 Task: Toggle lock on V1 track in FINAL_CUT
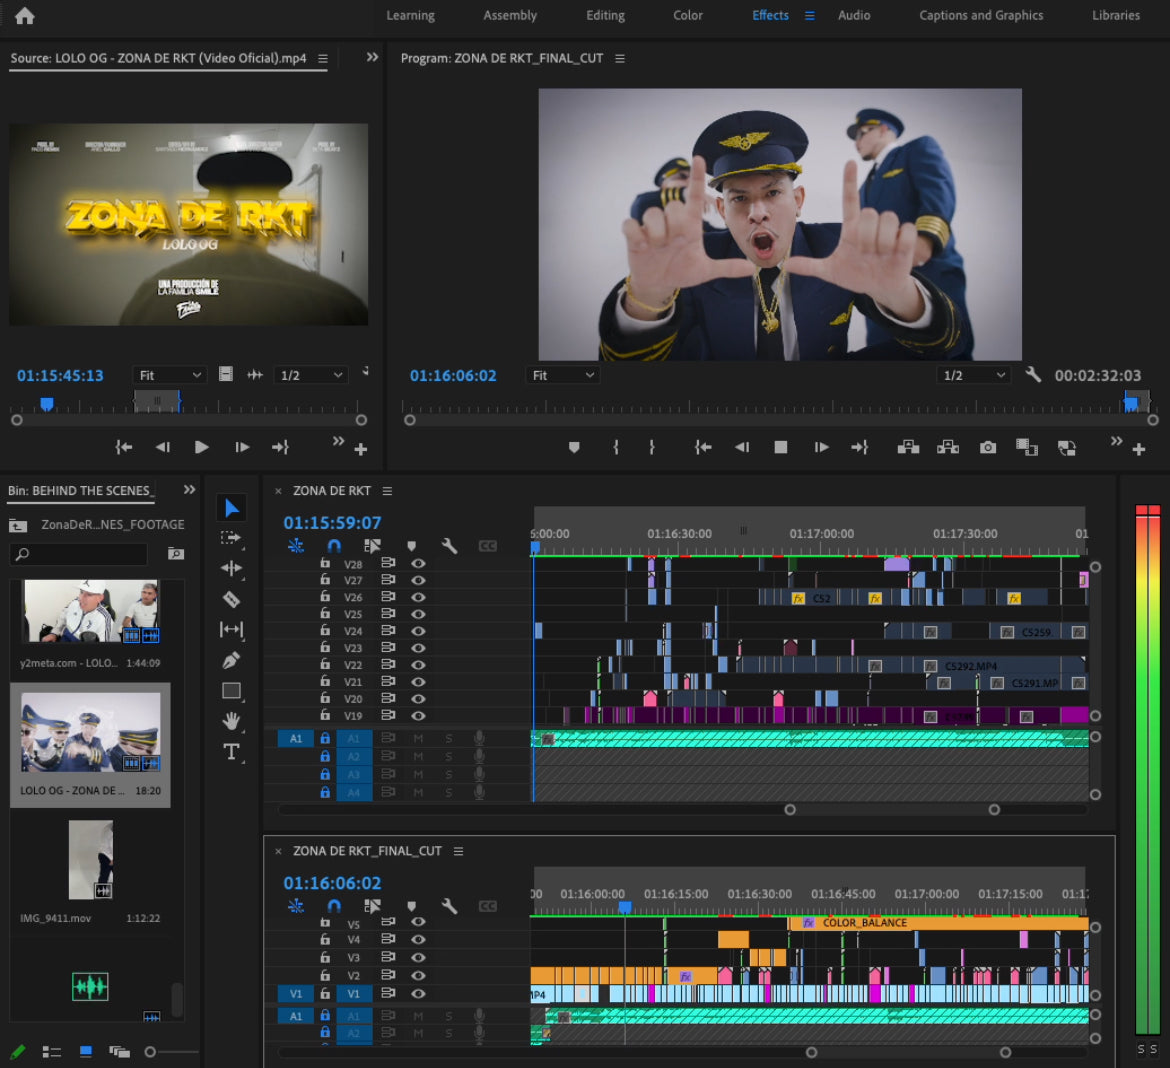coord(325,993)
